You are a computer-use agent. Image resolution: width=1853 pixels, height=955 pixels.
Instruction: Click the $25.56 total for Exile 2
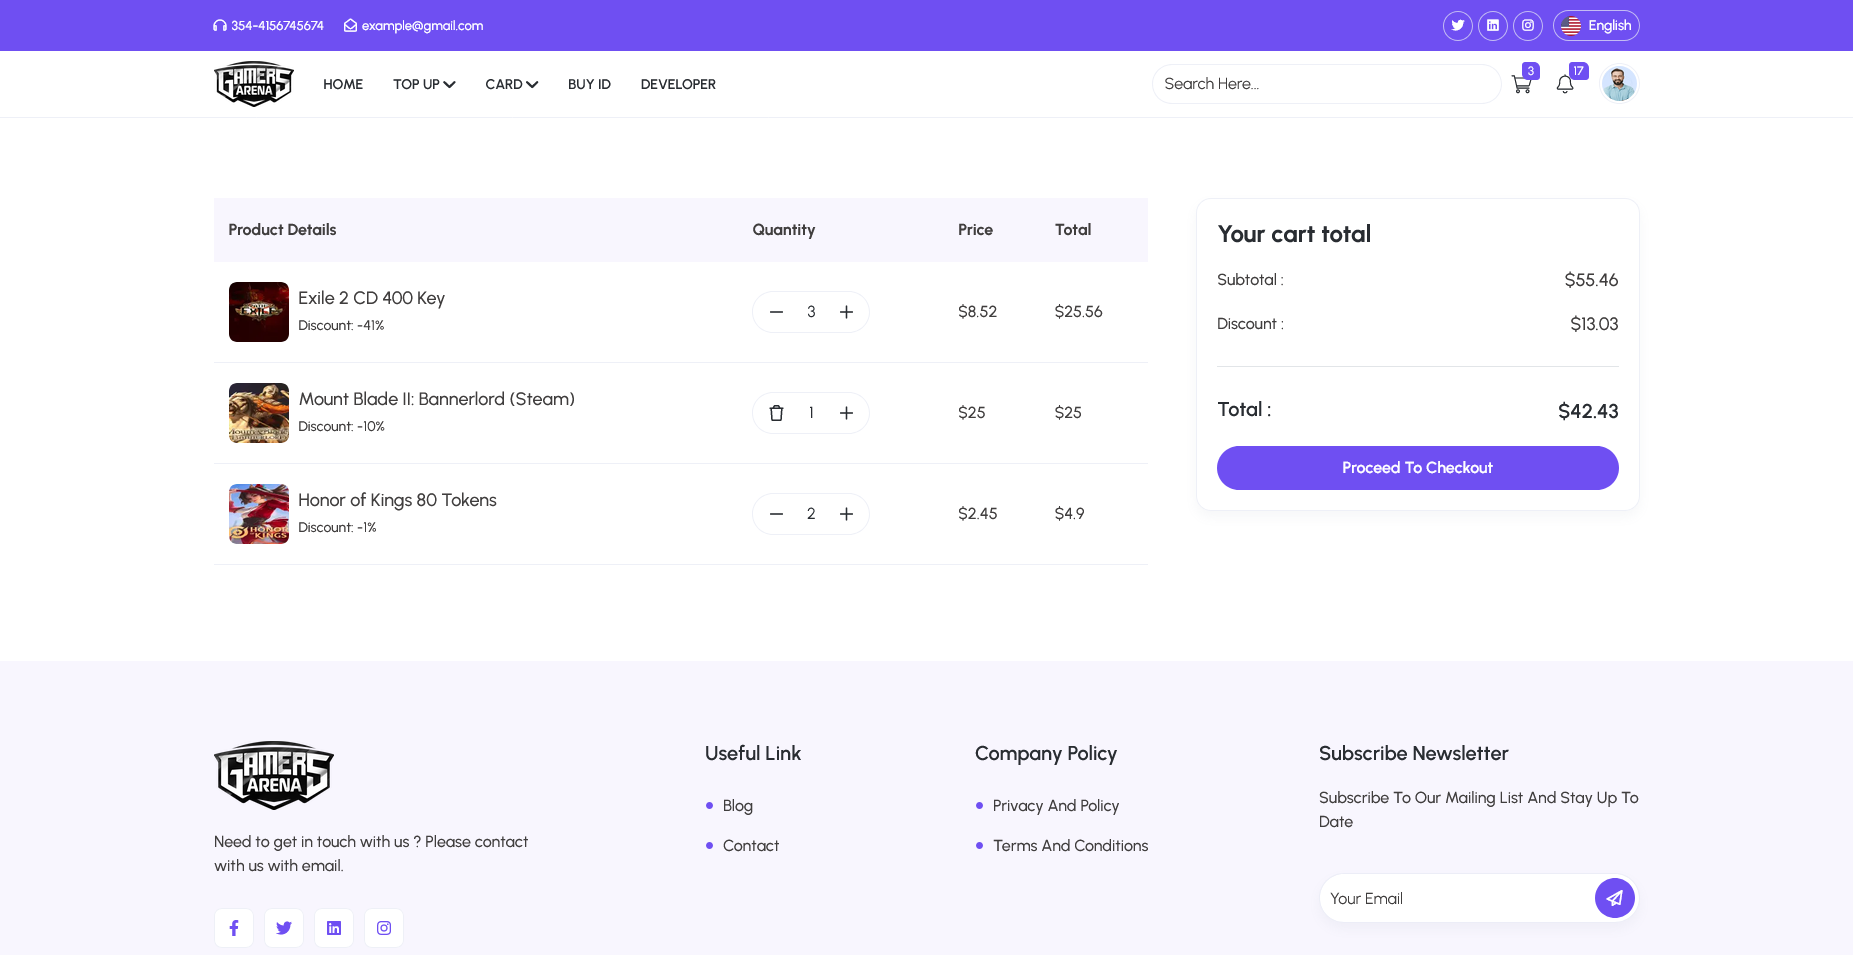point(1078,312)
